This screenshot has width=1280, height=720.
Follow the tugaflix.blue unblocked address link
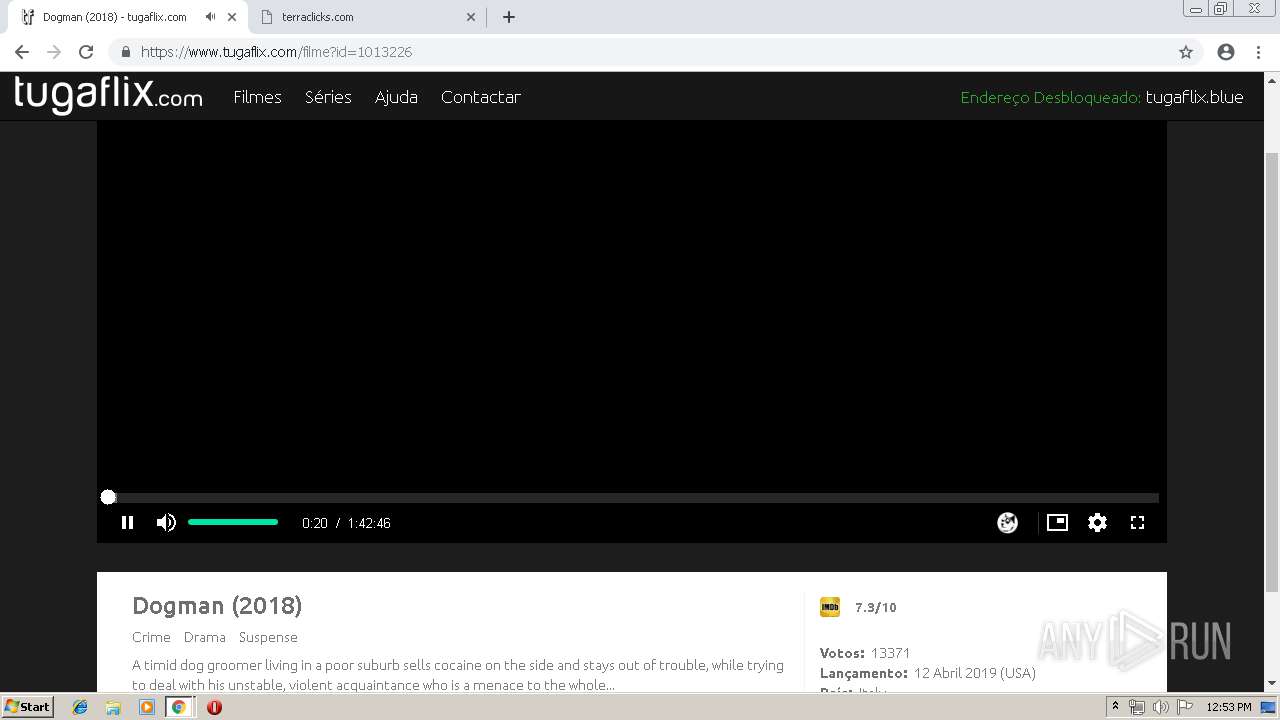point(1194,97)
